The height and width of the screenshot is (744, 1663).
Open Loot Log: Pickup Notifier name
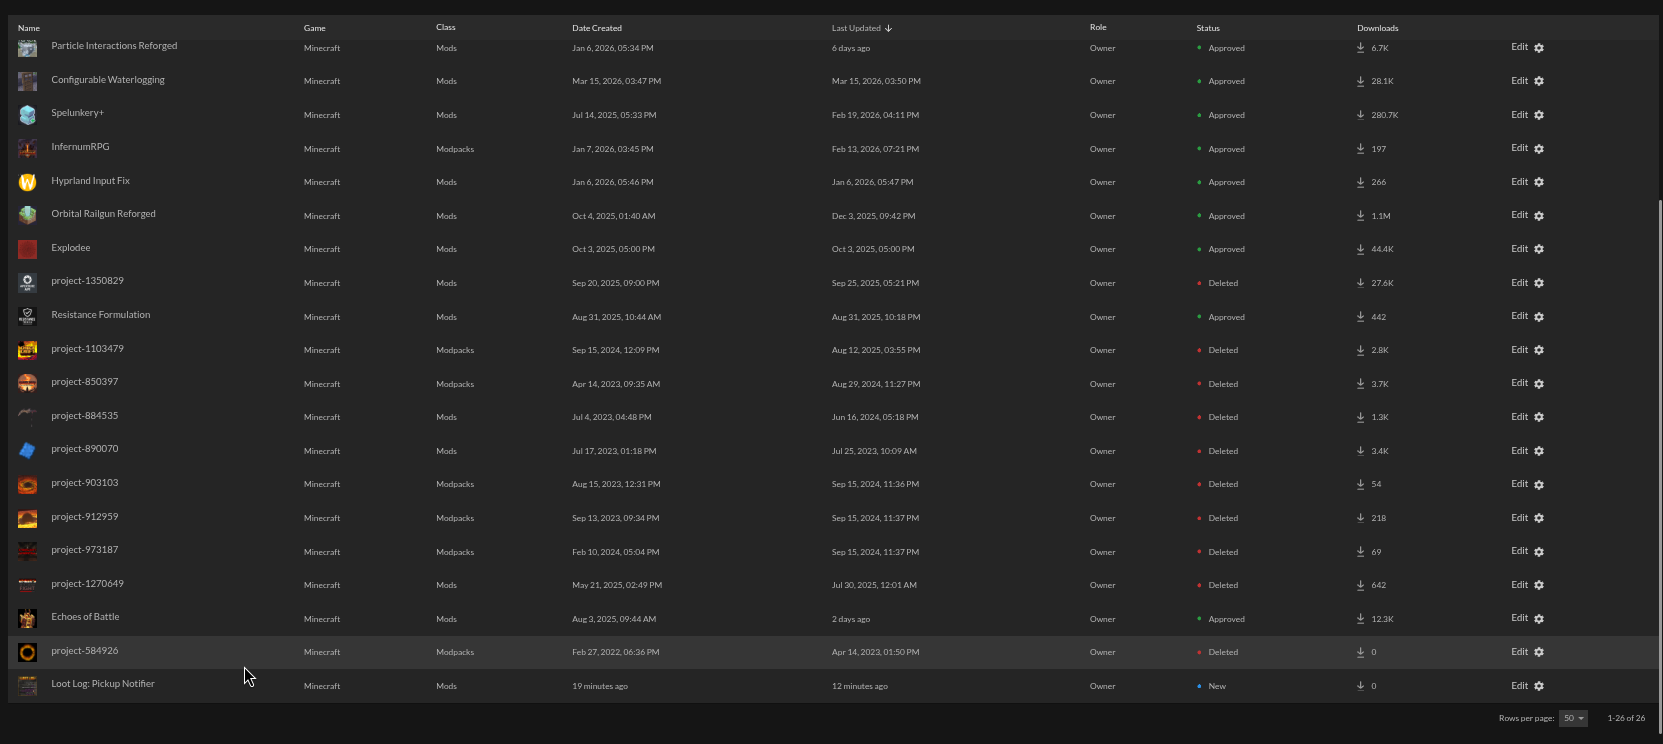103,684
